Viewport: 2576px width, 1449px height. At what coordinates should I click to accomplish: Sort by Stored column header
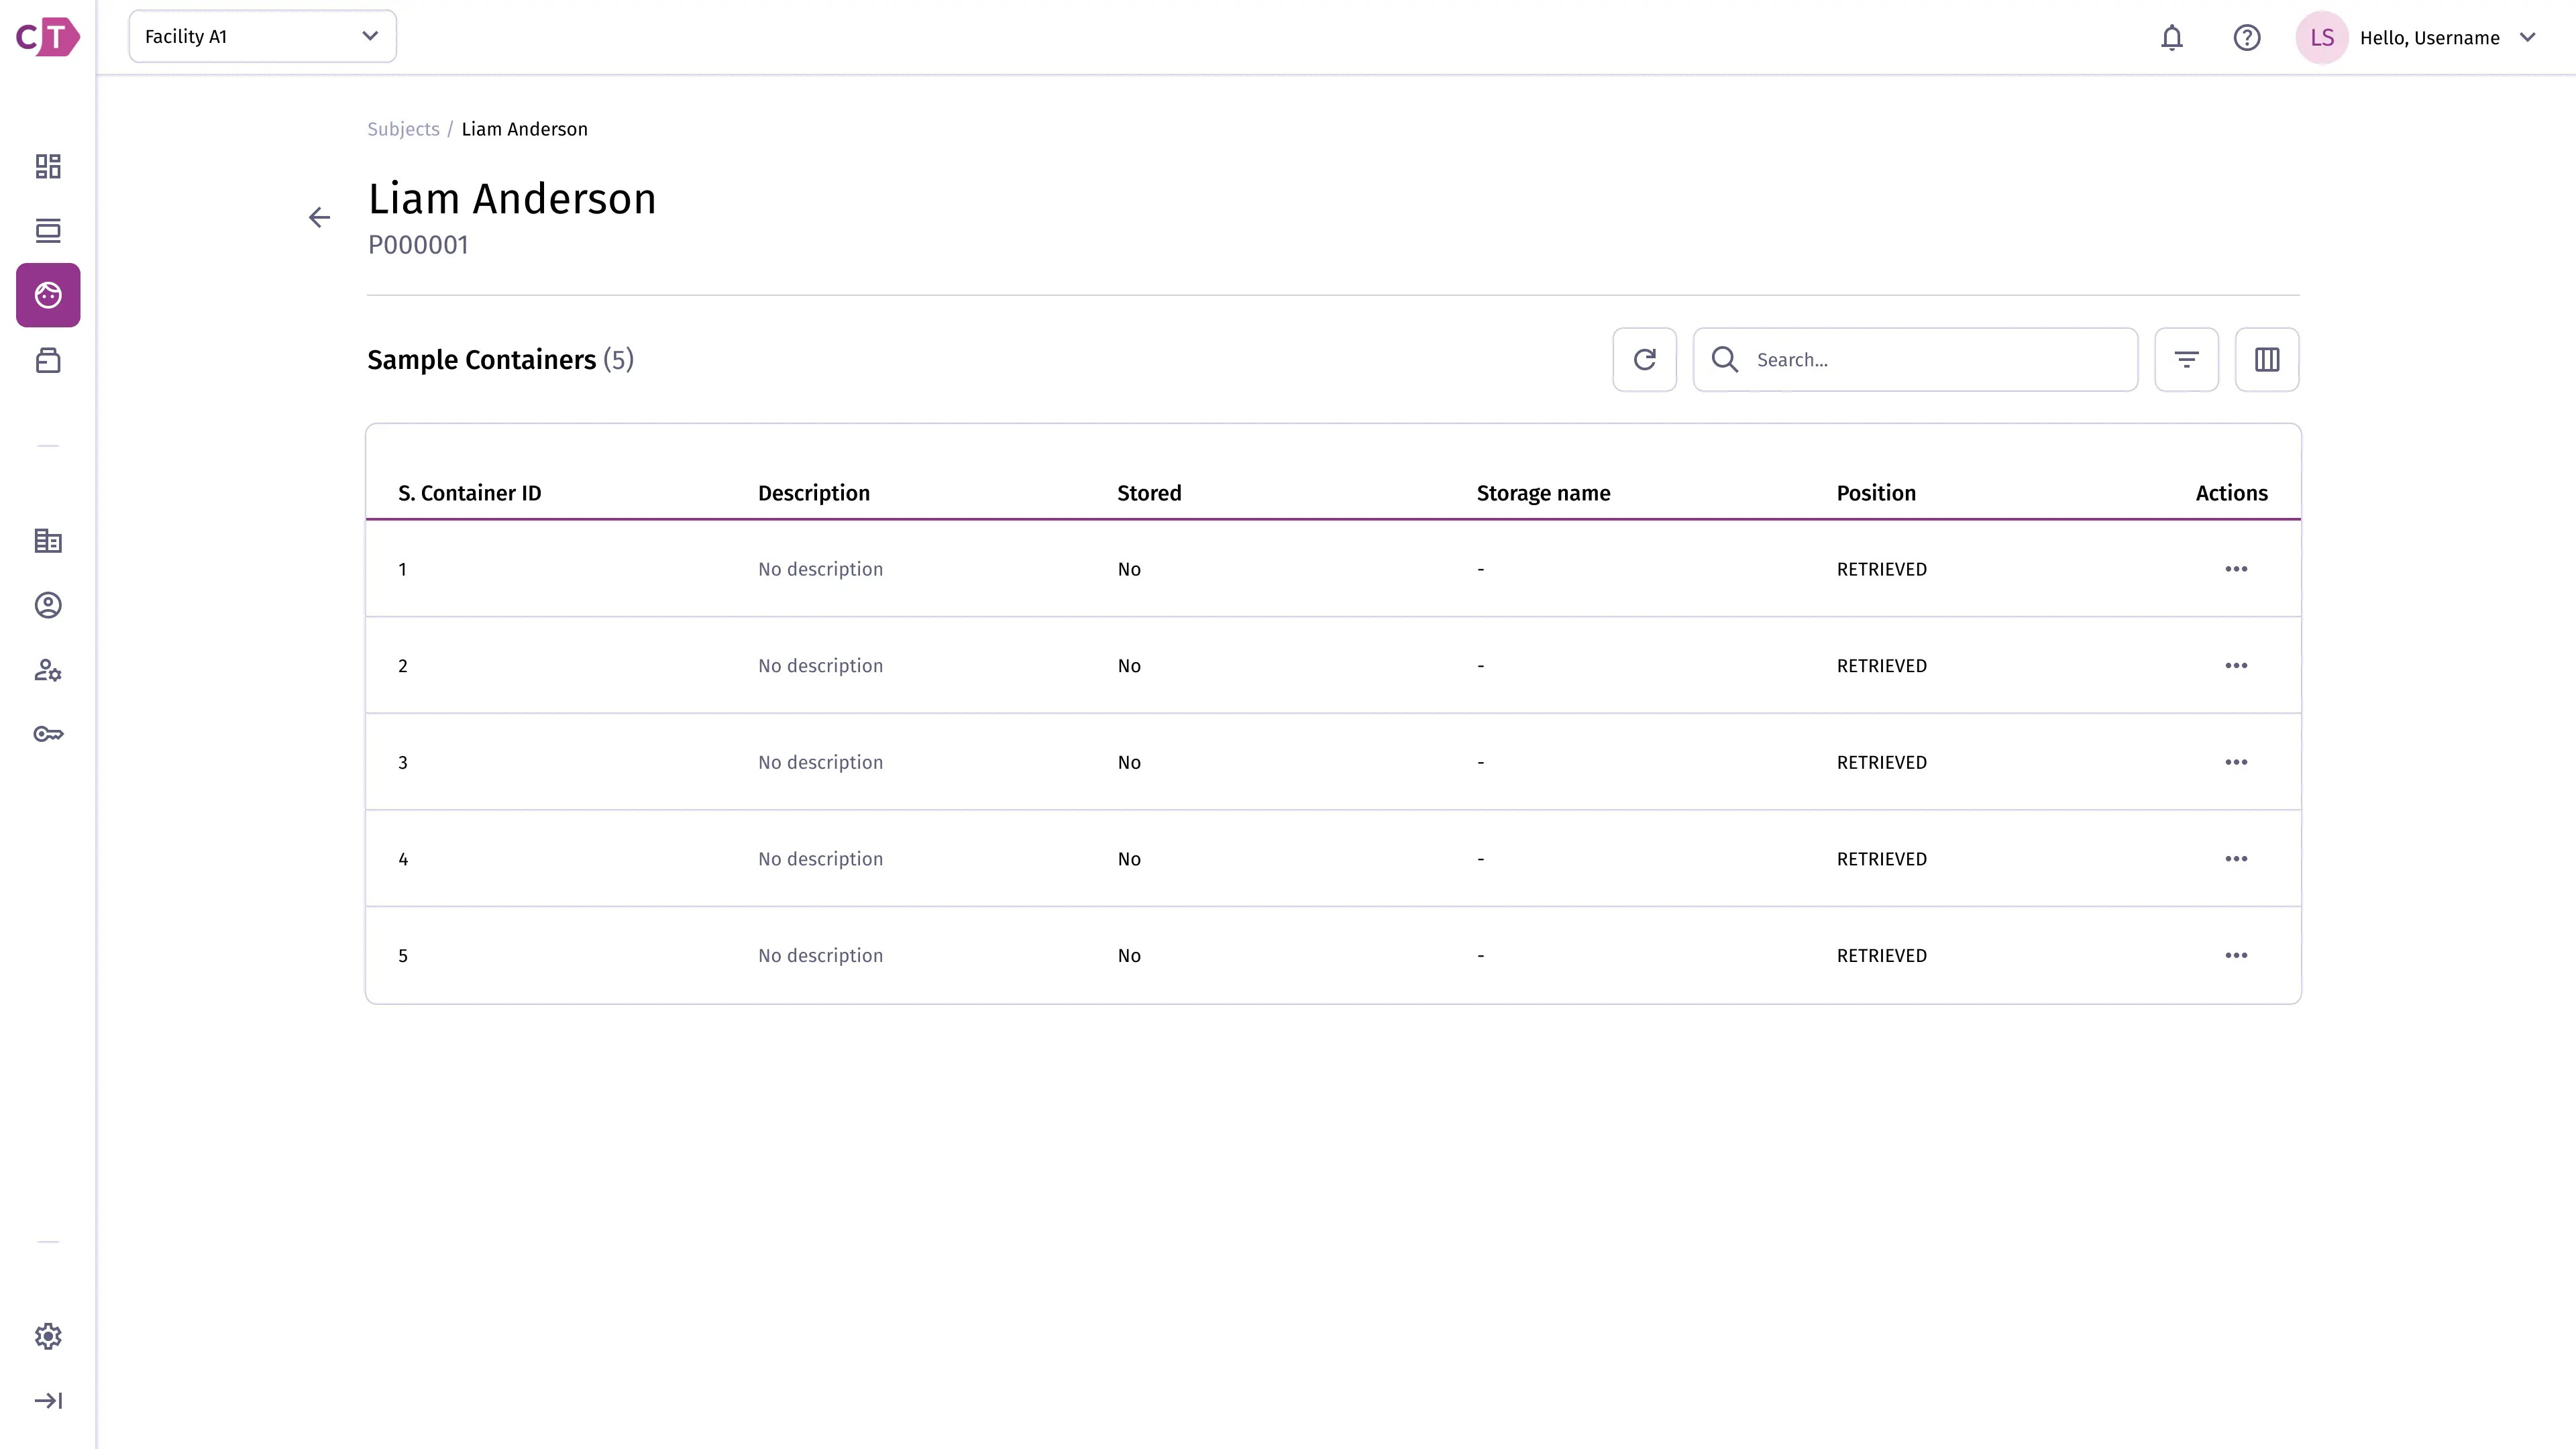pos(1149,493)
